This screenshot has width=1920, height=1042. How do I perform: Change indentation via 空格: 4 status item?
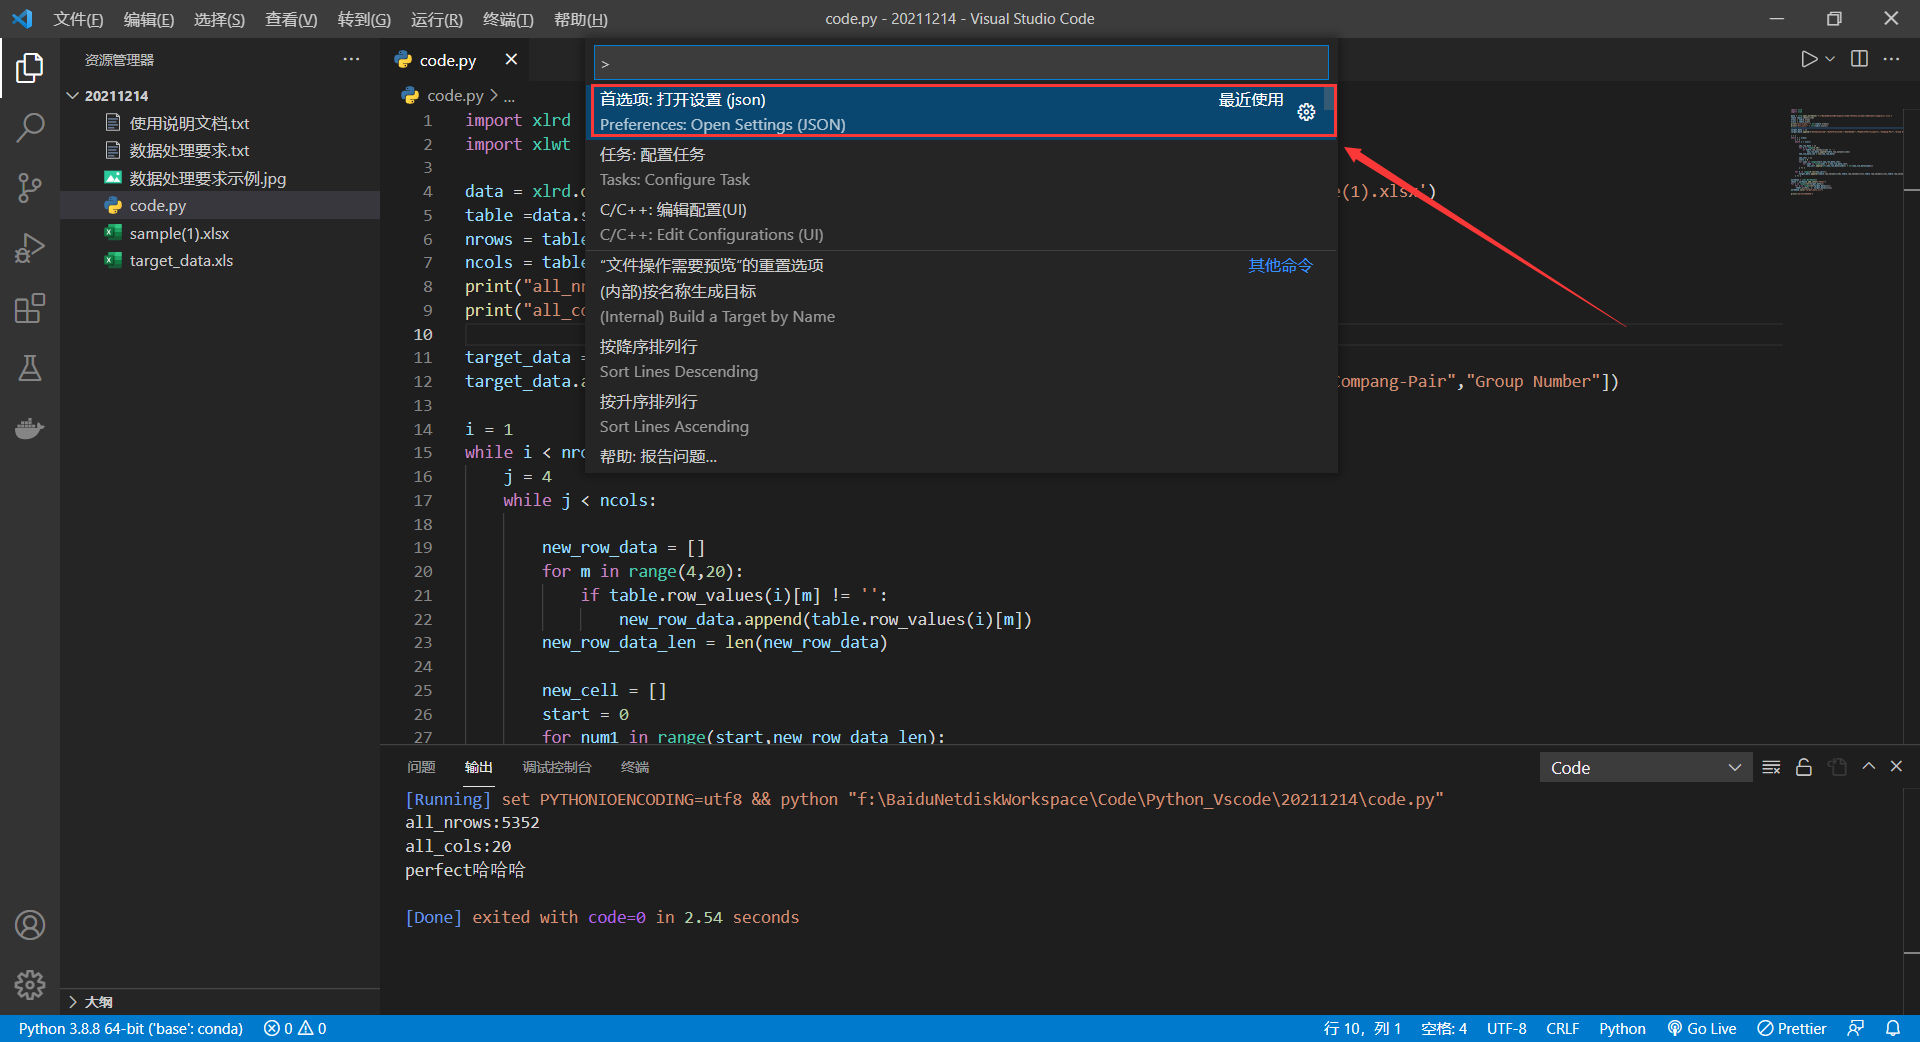(1444, 1028)
